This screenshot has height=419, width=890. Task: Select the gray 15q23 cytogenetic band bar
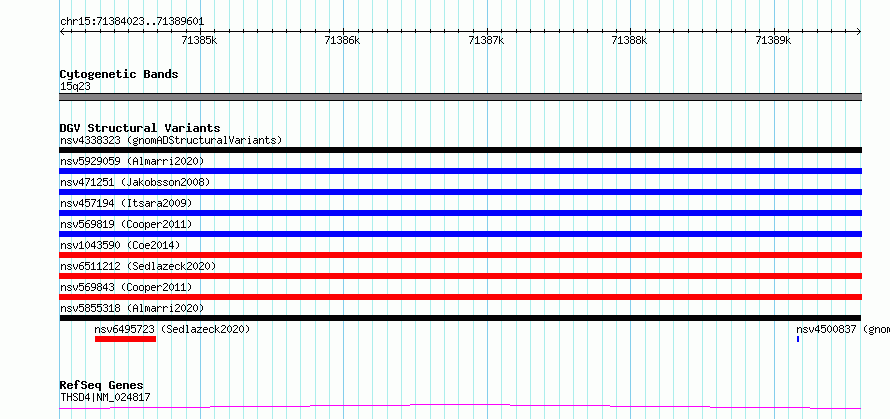(x=460, y=97)
